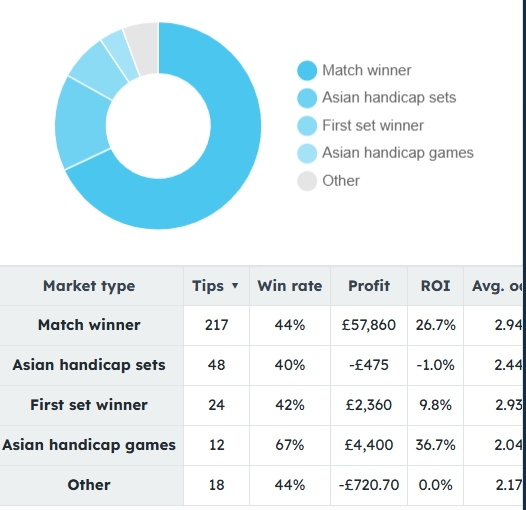Sort table by Profit column
Image resolution: width=526 pixels, height=510 pixels.
click(369, 286)
